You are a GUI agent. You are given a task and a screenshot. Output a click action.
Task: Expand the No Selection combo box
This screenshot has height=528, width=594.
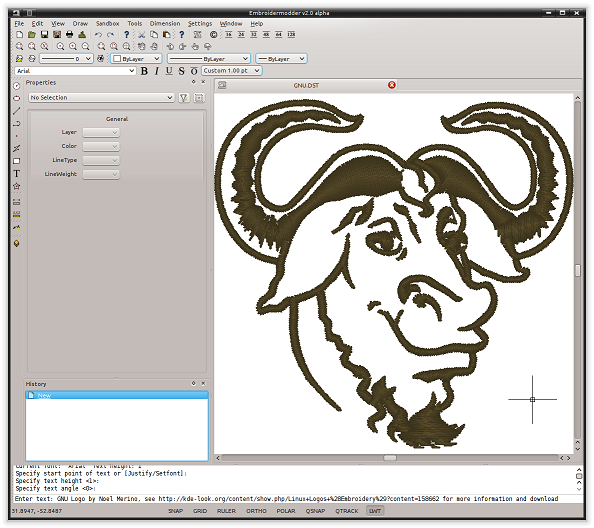(102, 97)
